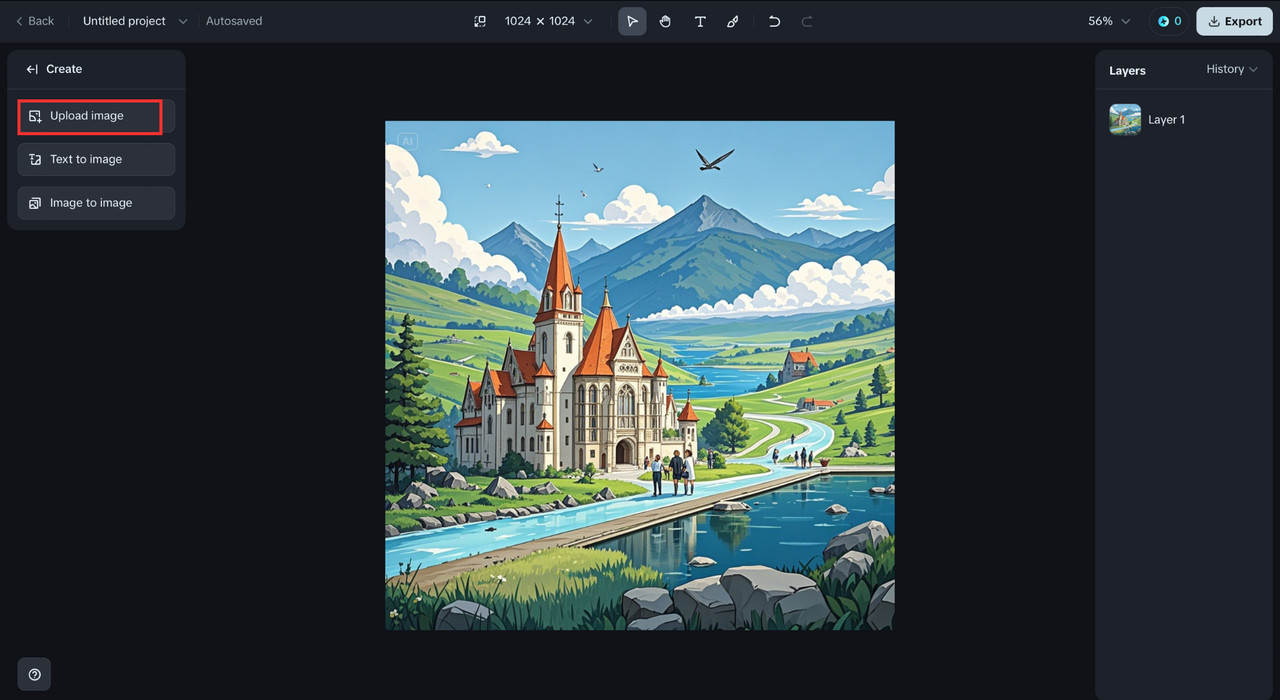Choose Text to image

tap(96, 159)
